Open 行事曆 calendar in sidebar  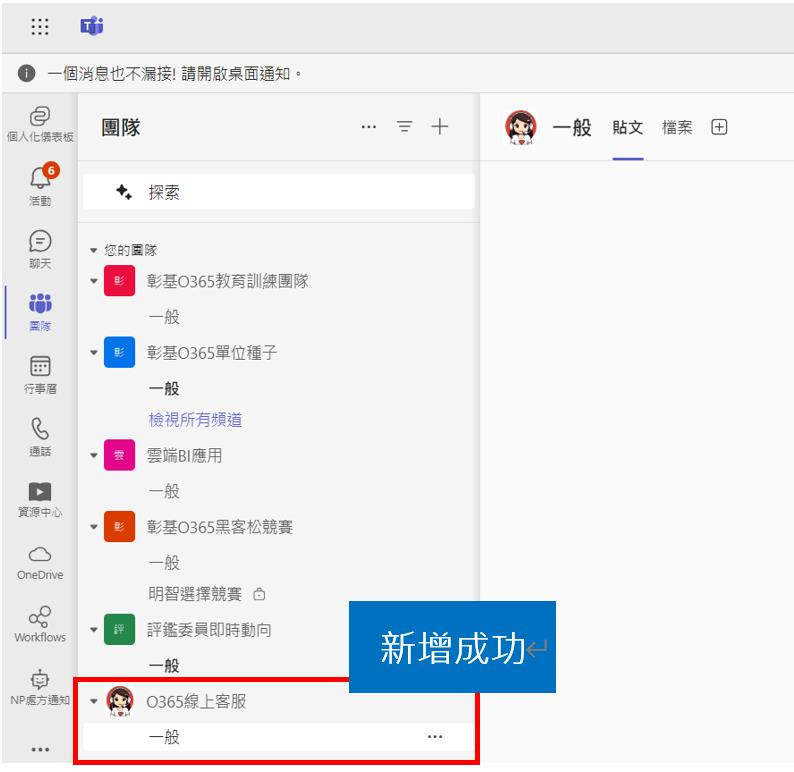point(40,375)
